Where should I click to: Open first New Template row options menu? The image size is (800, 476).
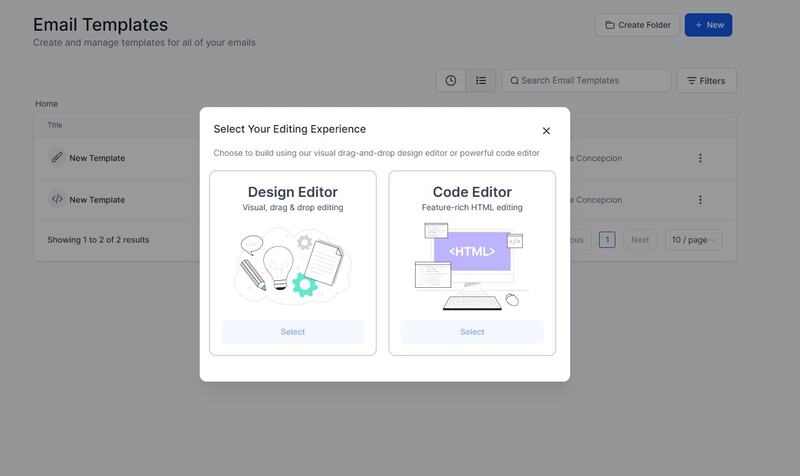click(x=700, y=158)
